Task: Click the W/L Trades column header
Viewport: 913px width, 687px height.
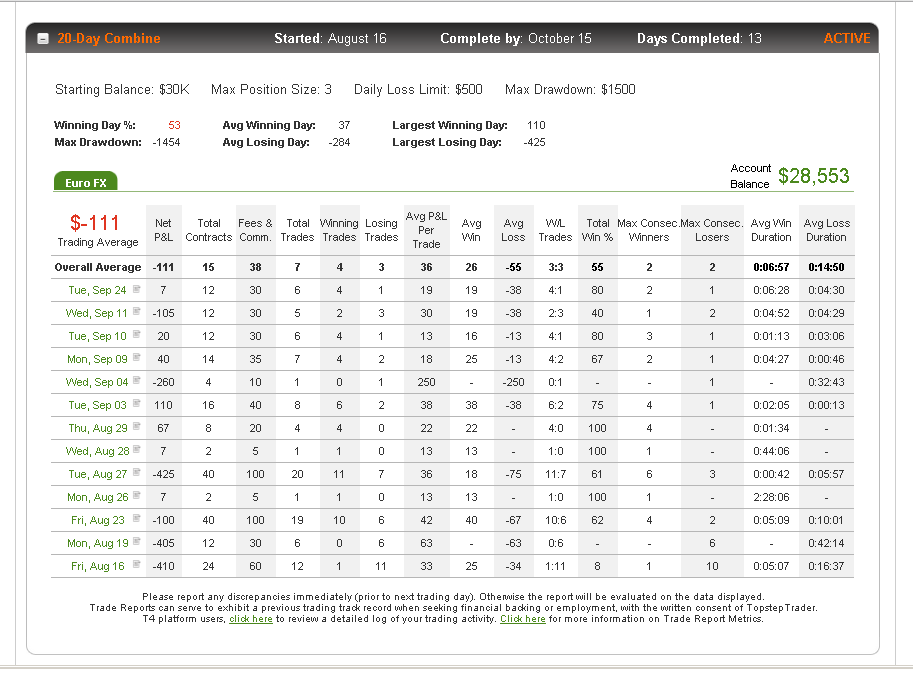Action: pyautogui.click(x=555, y=230)
